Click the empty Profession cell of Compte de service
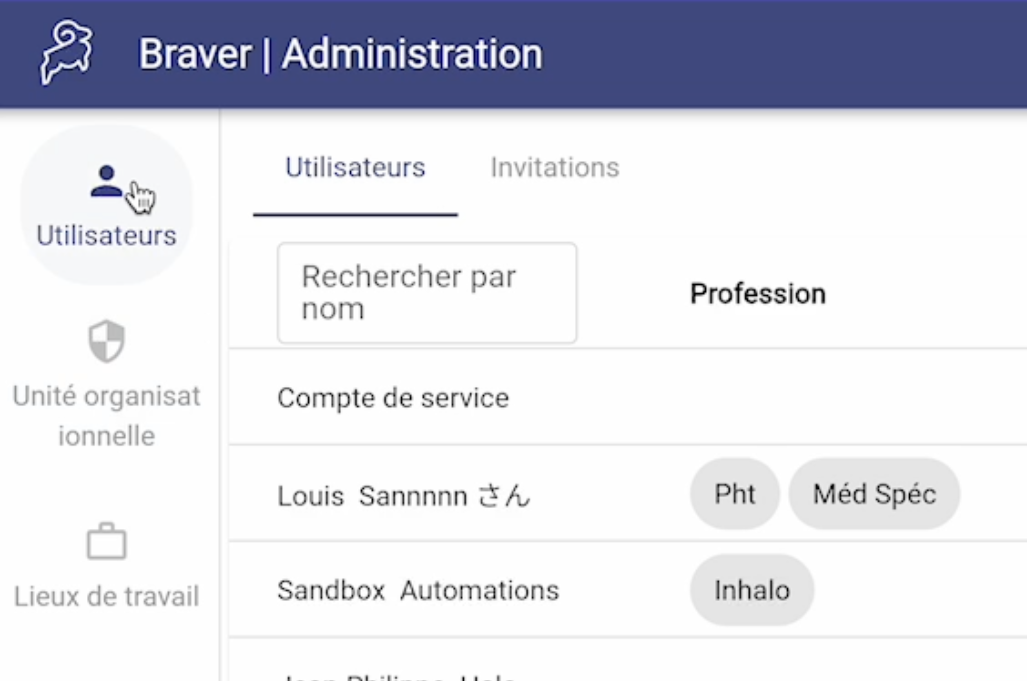Viewport: 1027px width, 681px height. tap(851, 397)
